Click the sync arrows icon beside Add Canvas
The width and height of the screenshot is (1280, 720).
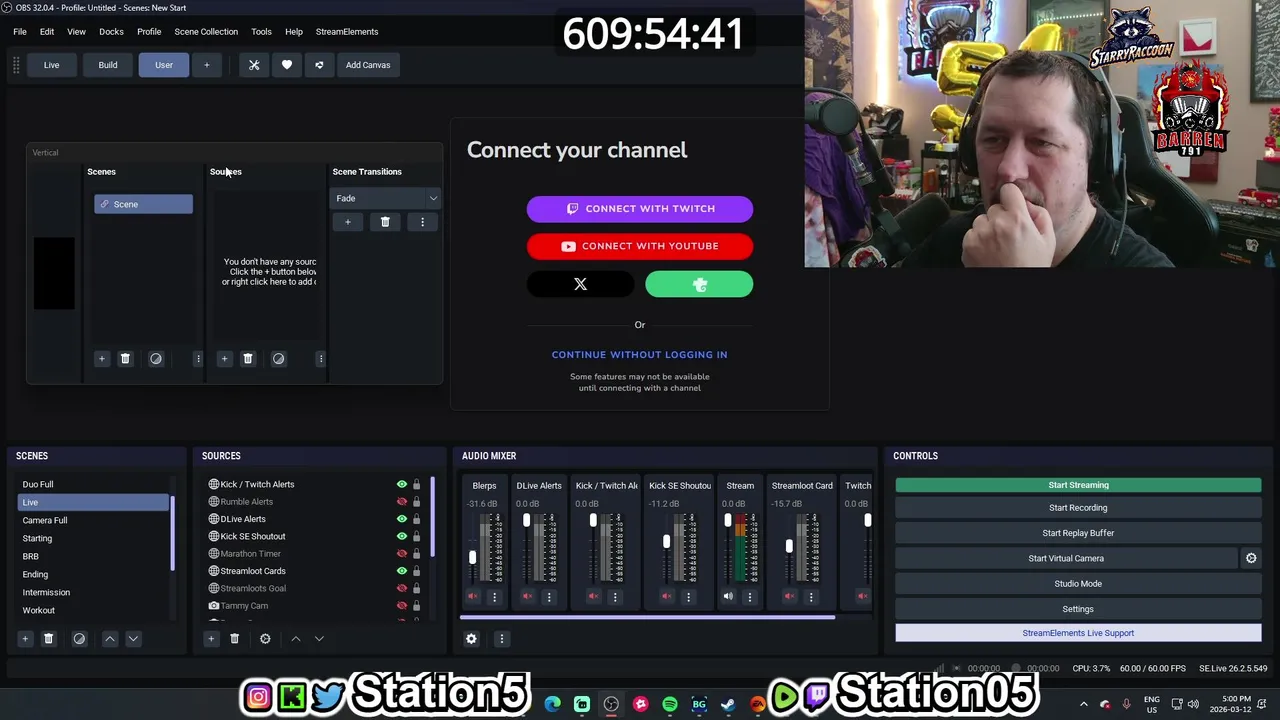click(x=319, y=65)
